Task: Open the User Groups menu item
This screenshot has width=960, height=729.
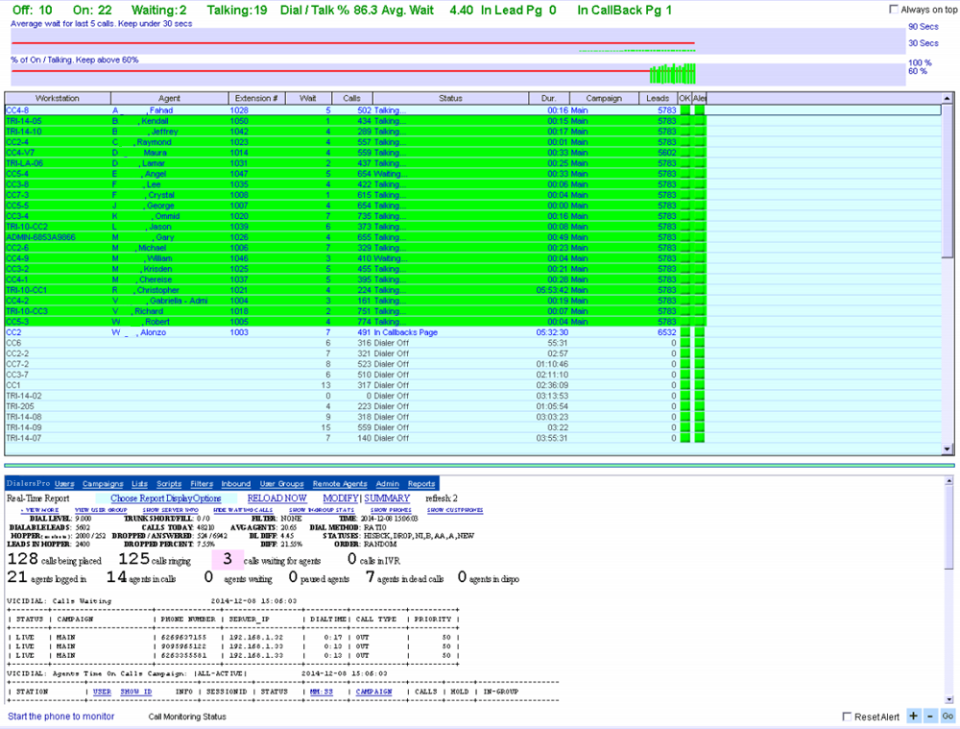Action: point(282,484)
